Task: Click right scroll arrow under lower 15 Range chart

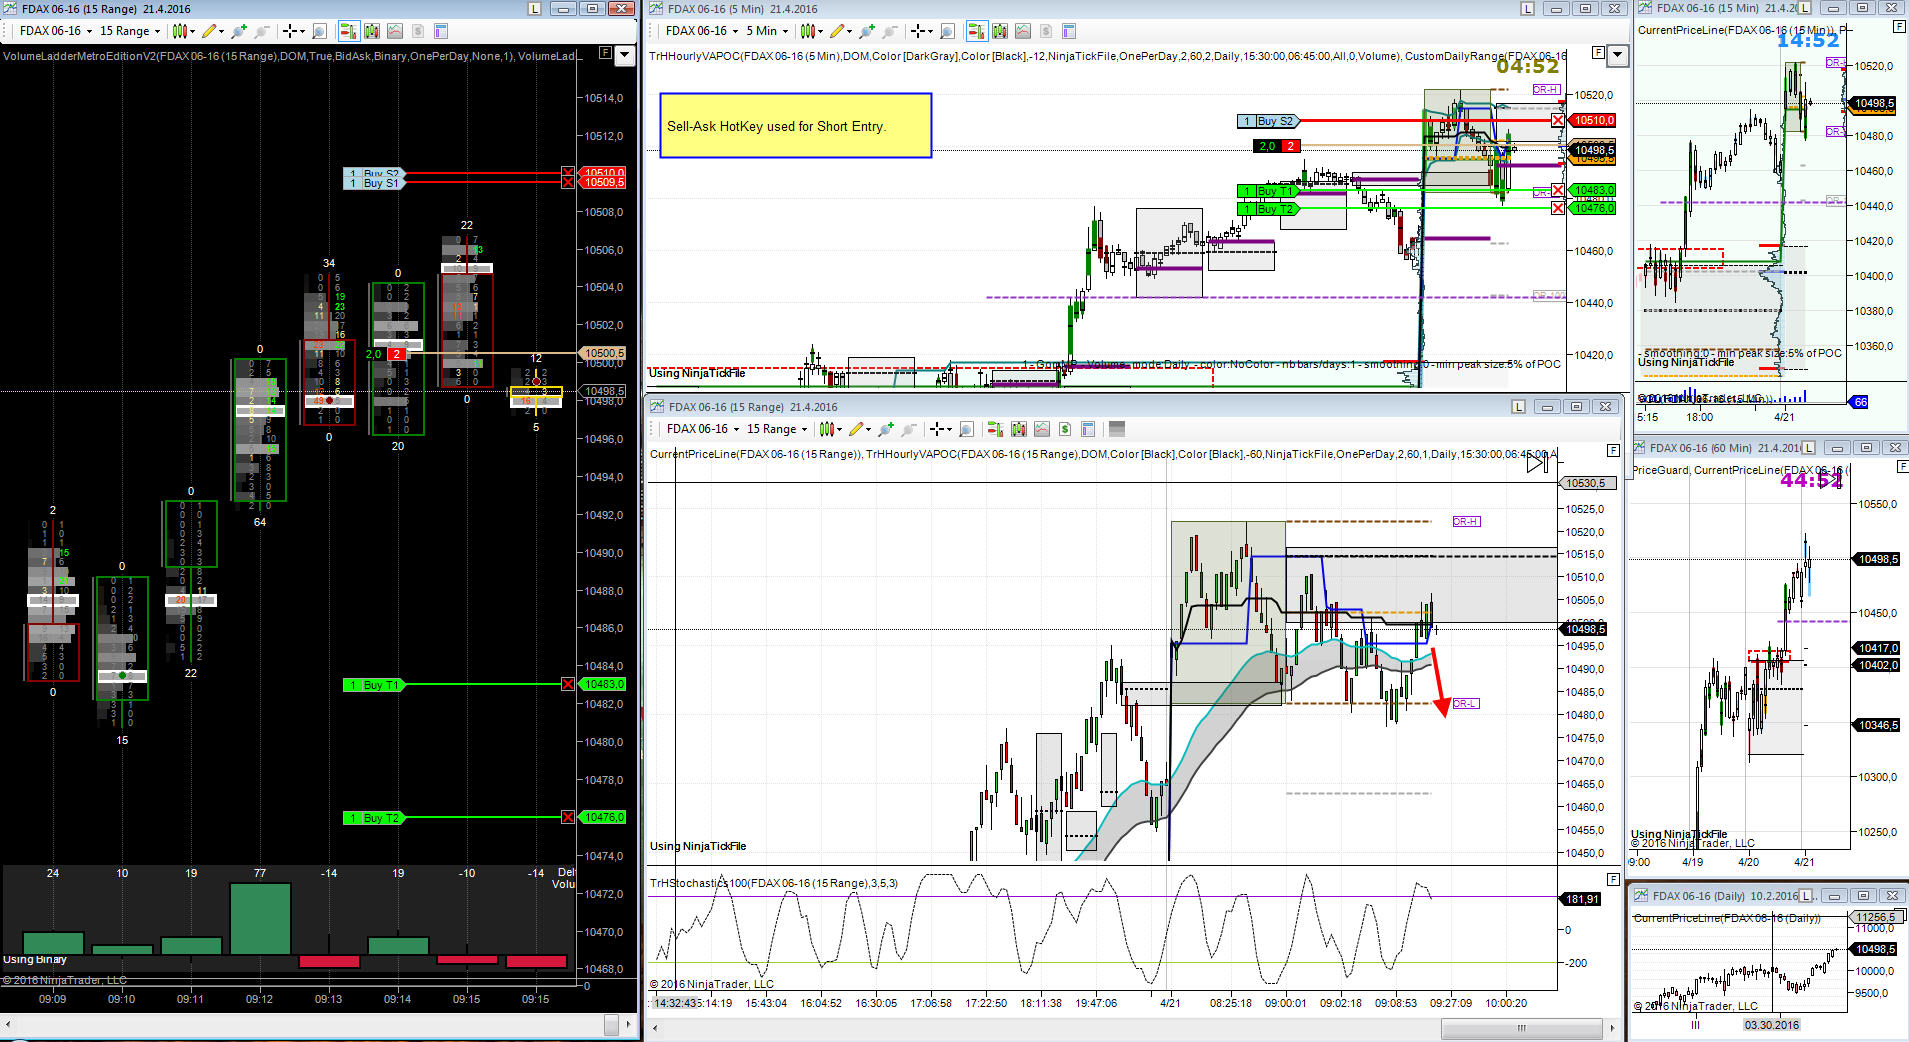Action: click(1612, 1028)
